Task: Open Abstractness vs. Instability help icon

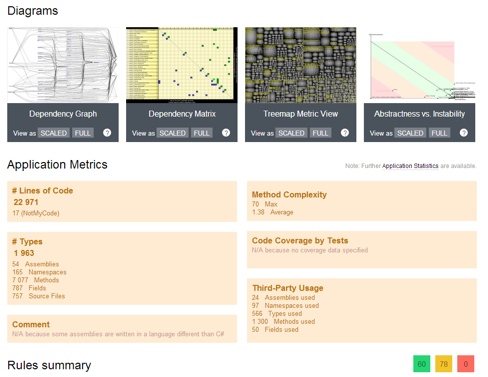Action: pos(464,133)
